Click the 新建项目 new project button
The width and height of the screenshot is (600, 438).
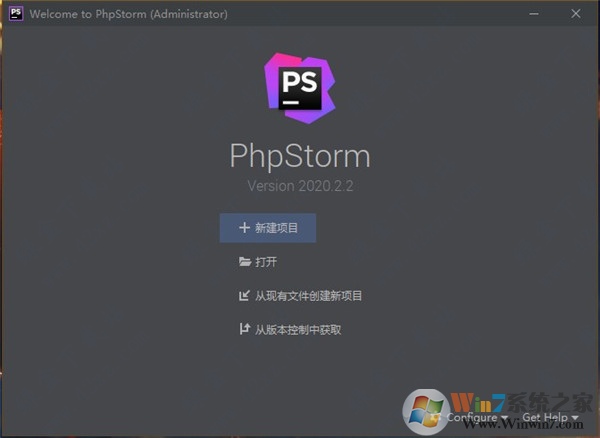(268, 228)
